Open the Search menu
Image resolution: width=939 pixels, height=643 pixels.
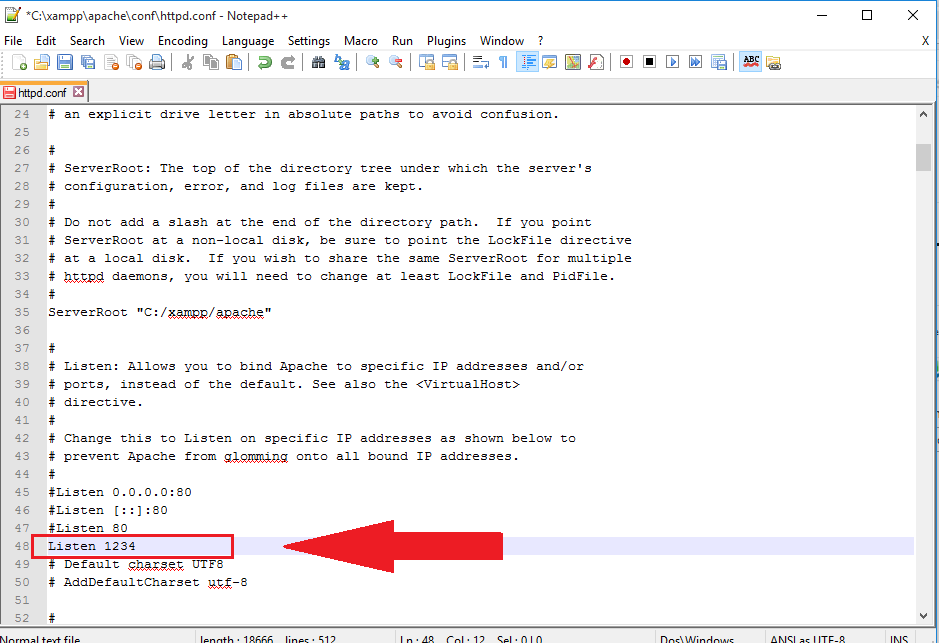coord(87,41)
